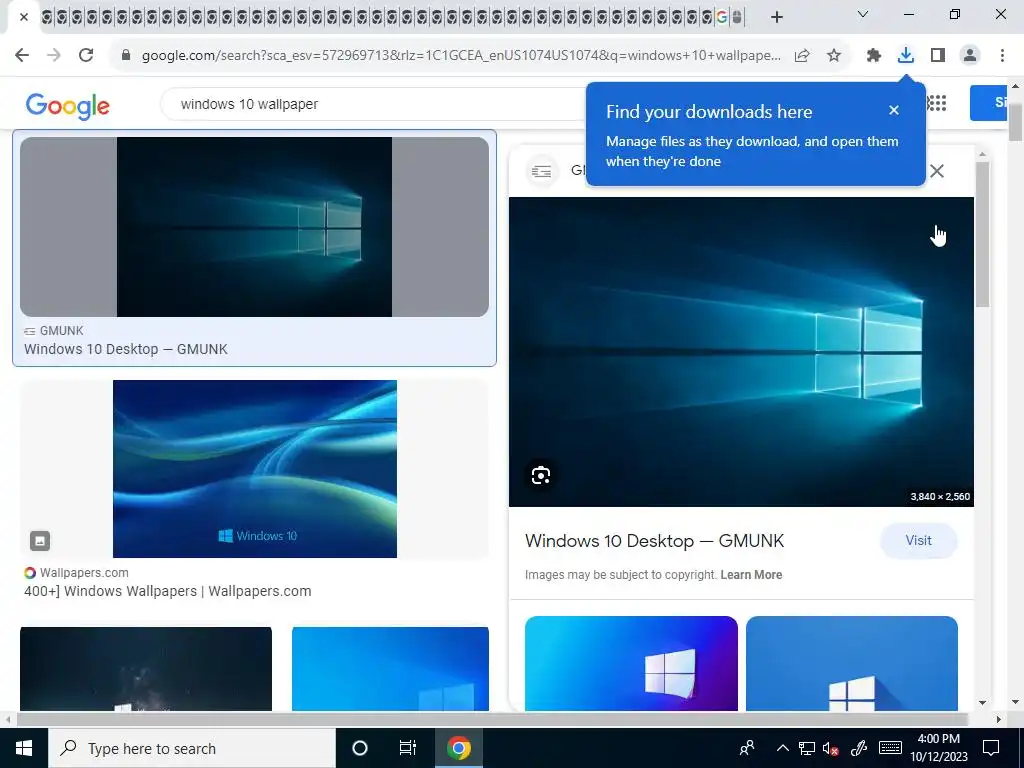Close the image preview panel
Image resolution: width=1024 pixels, height=768 pixels.
(937, 171)
